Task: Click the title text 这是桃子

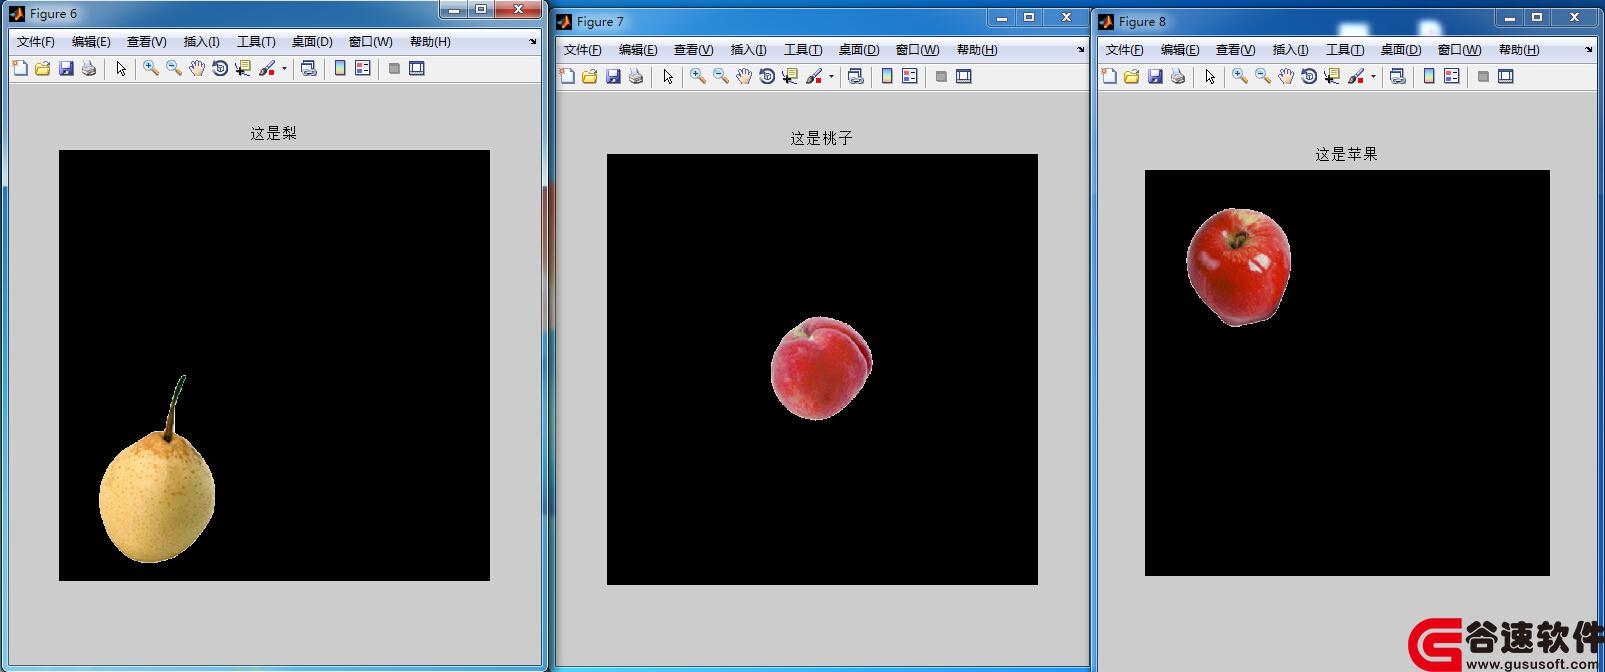Action: [821, 139]
